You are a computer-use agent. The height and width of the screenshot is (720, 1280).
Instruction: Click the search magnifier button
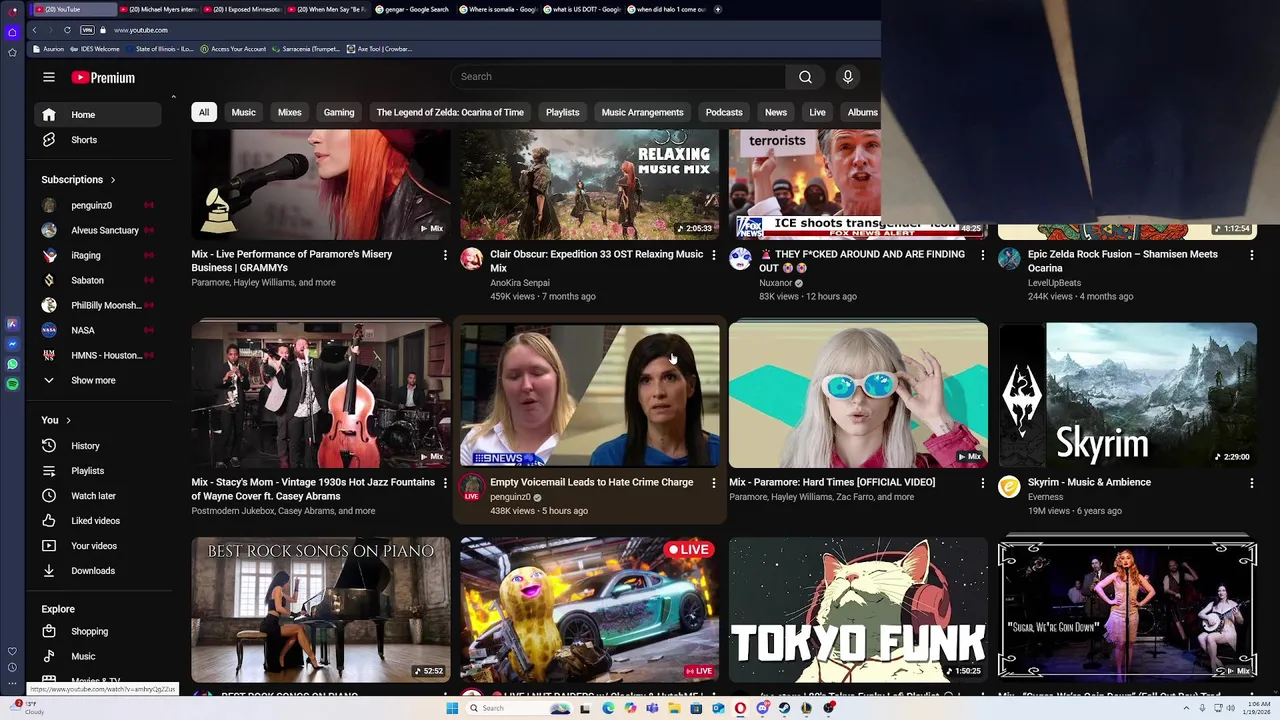(805, 77)
